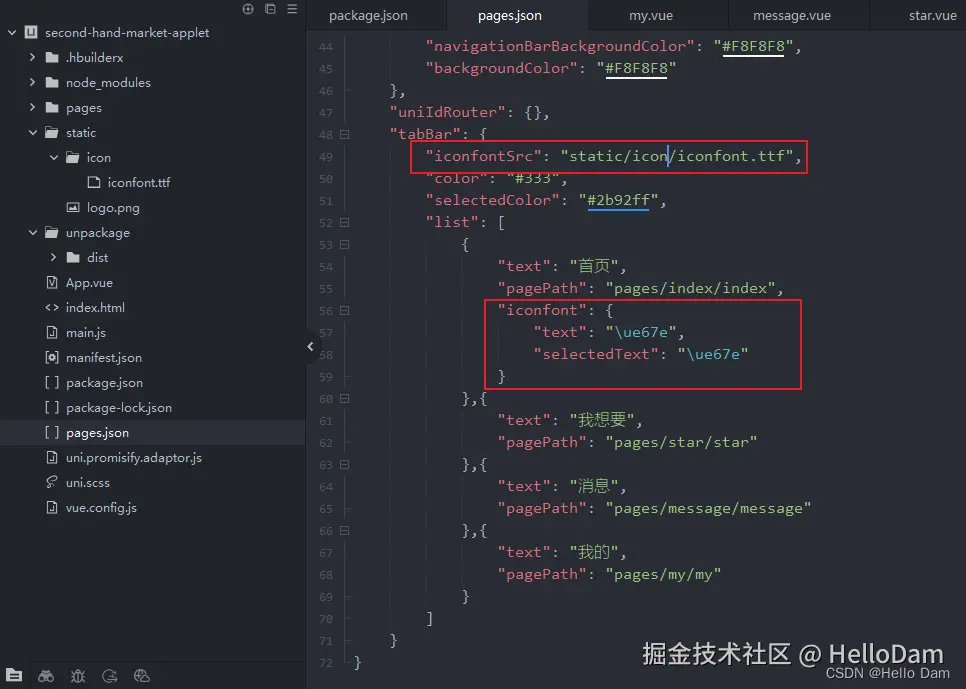Open the debug bug icon
Screen dimensions: 966x689
[78, 675]
